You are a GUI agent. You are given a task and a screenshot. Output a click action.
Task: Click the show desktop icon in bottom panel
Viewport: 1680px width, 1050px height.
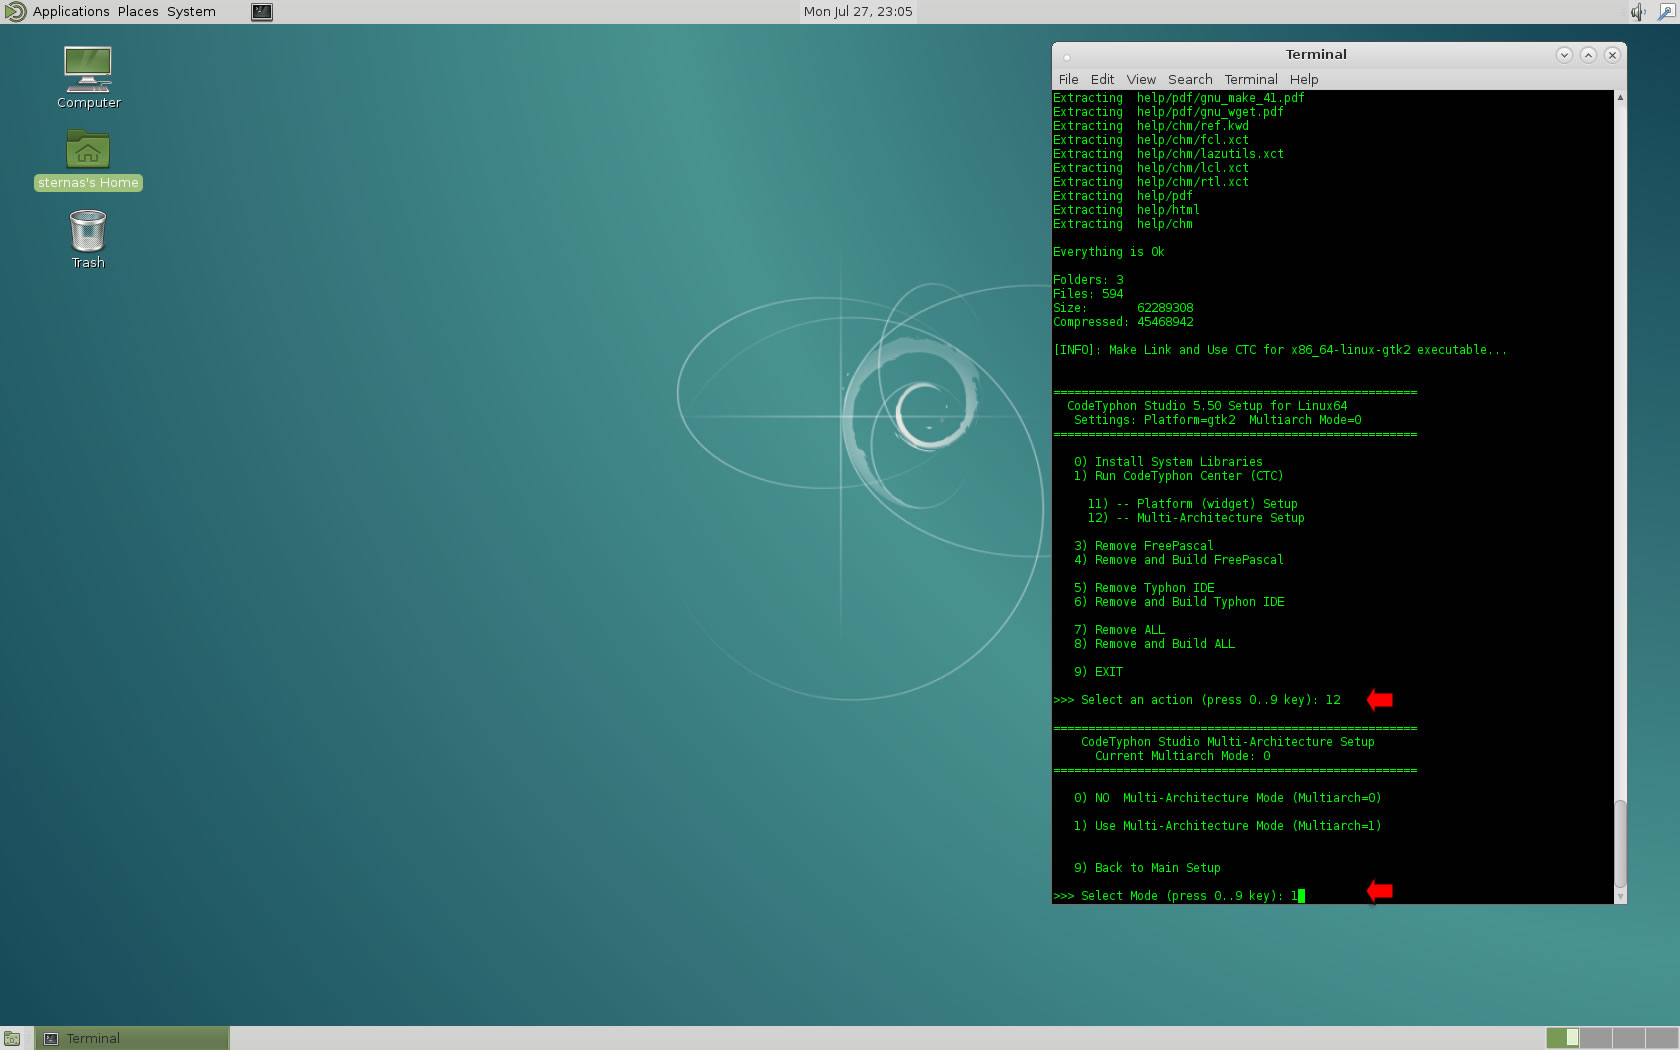point(12,1039)
